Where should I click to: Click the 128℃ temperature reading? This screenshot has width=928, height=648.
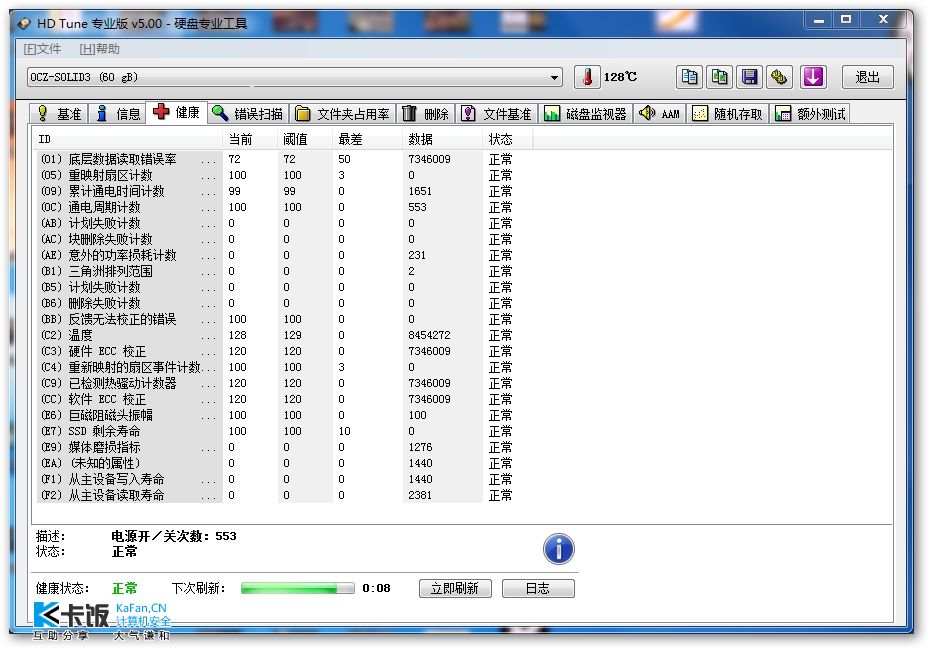620,77
